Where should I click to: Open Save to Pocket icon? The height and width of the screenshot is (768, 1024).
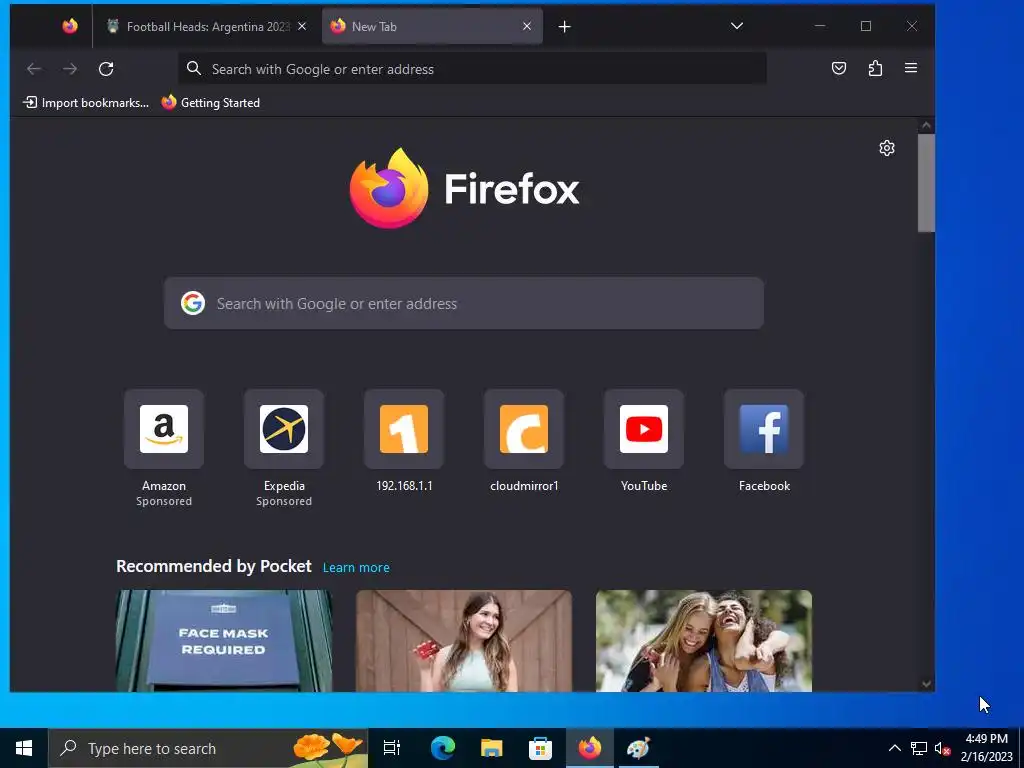[839, 68]
